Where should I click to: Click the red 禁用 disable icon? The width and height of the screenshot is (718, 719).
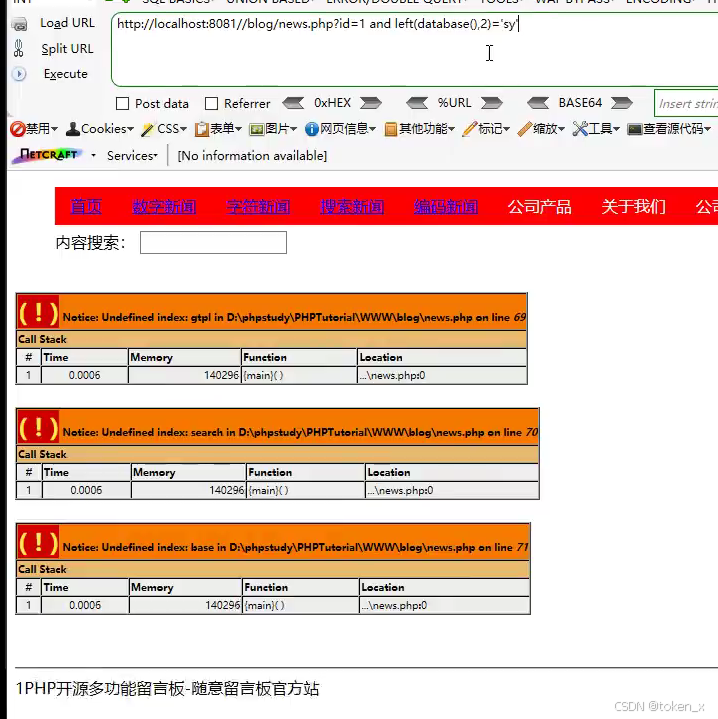18,129
